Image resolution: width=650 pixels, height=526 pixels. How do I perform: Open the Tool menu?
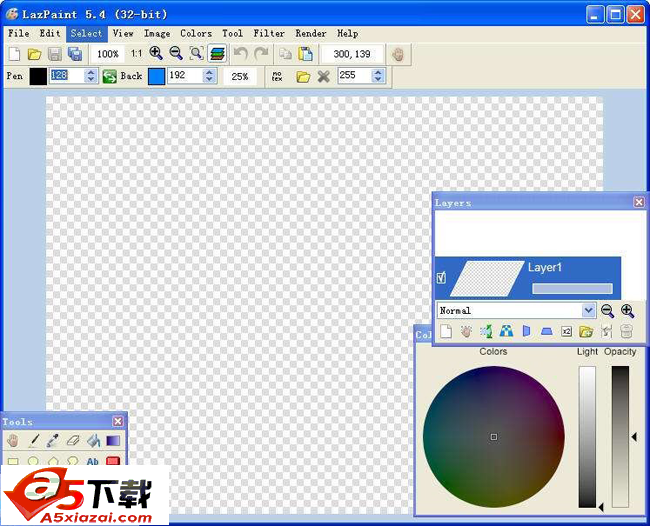pos(232,34)
